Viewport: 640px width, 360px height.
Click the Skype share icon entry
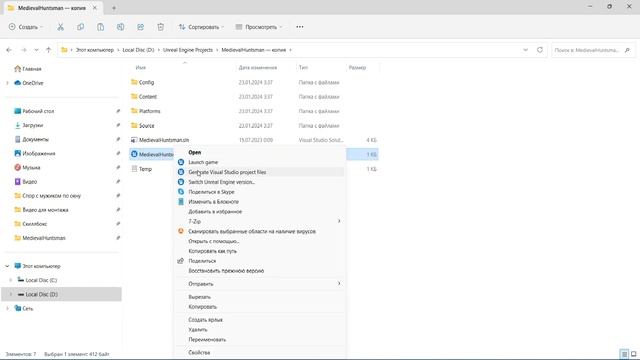[181, 191]
